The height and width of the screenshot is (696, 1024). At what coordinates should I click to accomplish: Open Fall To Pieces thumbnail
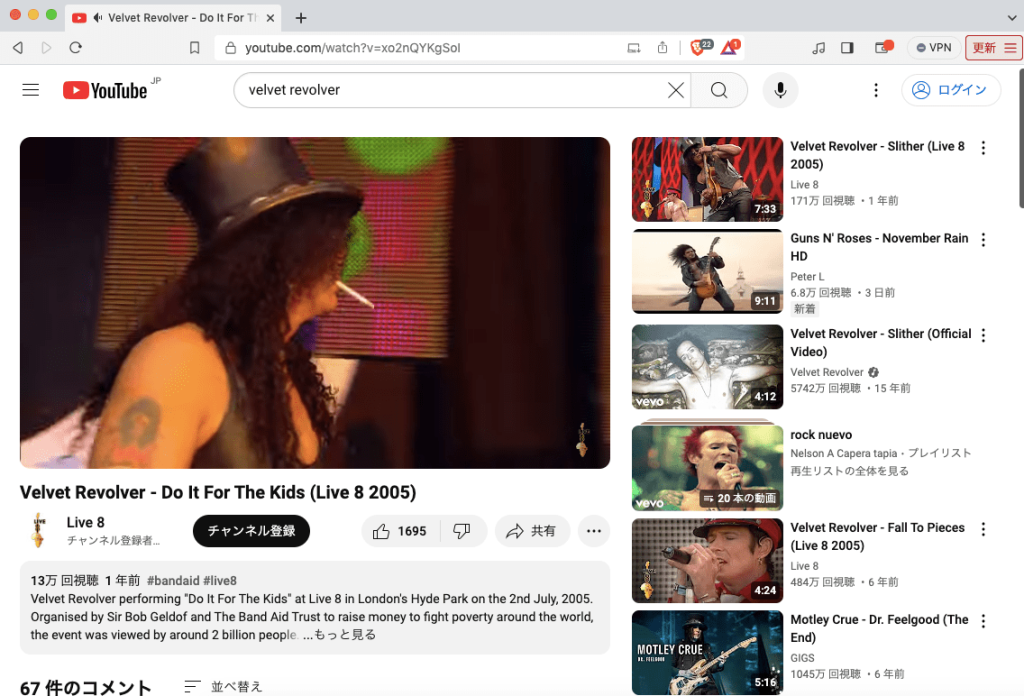click(x=707, y=561)
